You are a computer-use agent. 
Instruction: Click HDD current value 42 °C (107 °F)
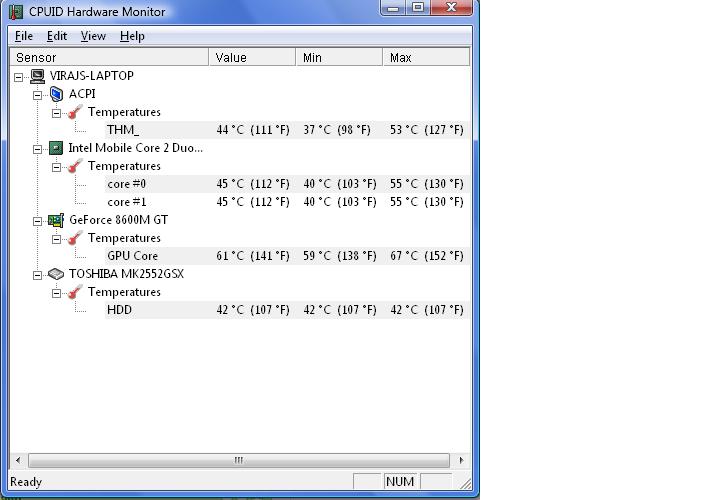pos(253,310)
